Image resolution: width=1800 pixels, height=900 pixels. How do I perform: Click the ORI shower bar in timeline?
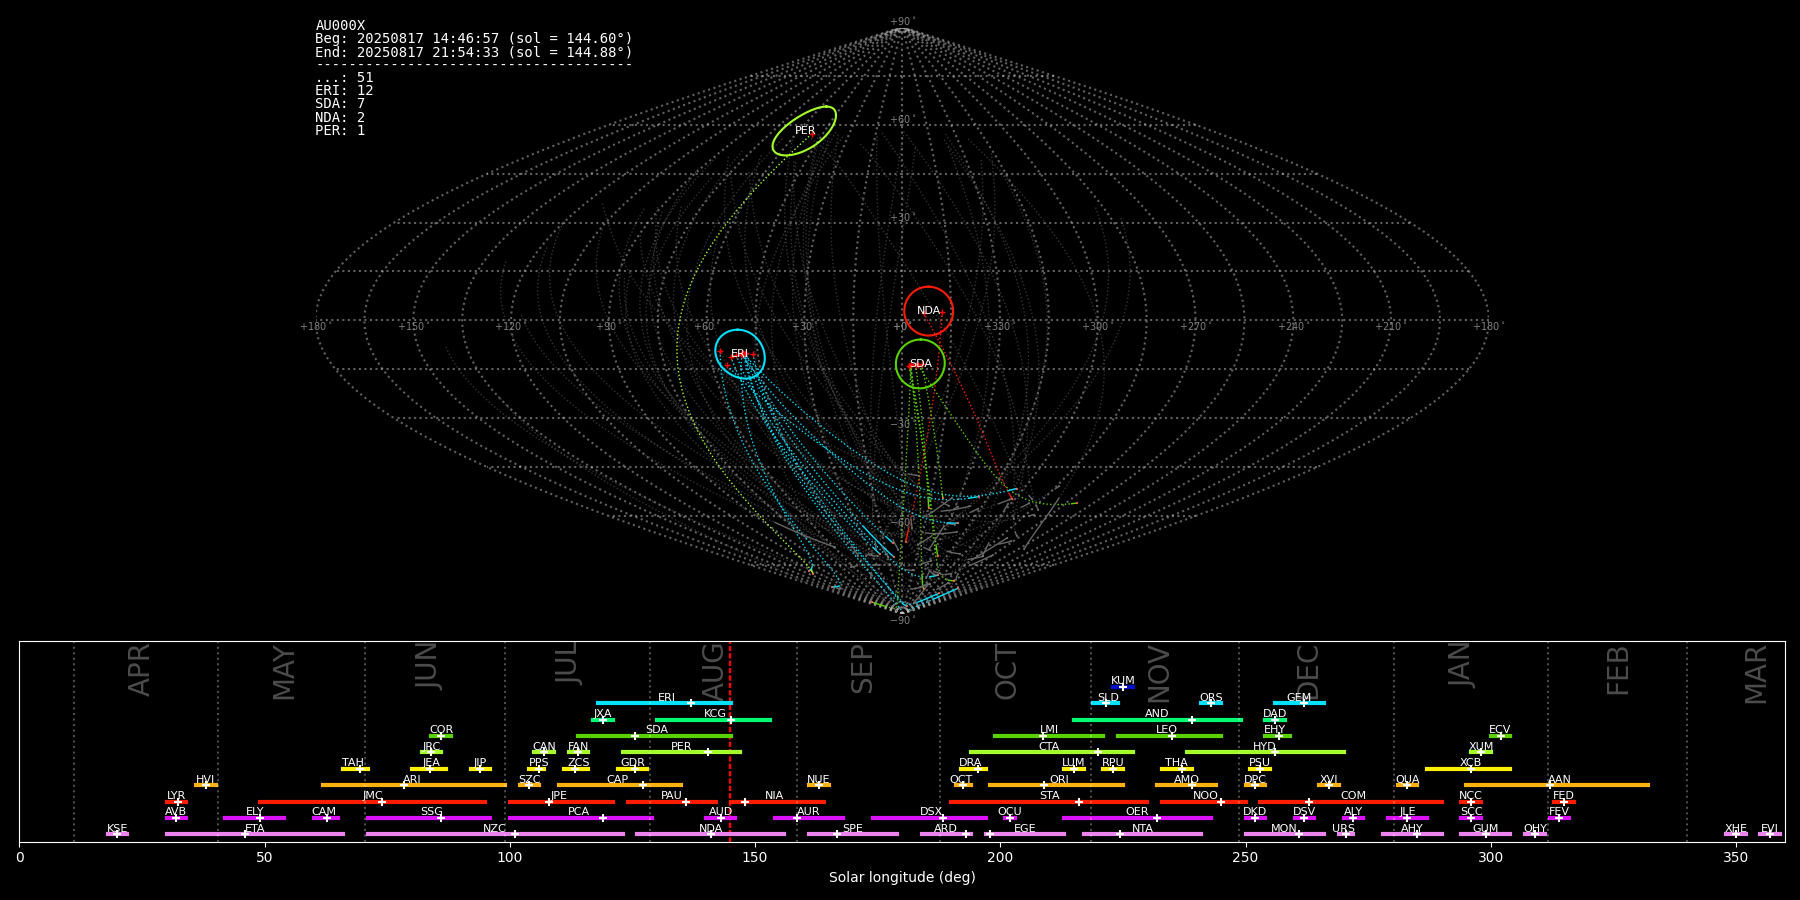1056,785
